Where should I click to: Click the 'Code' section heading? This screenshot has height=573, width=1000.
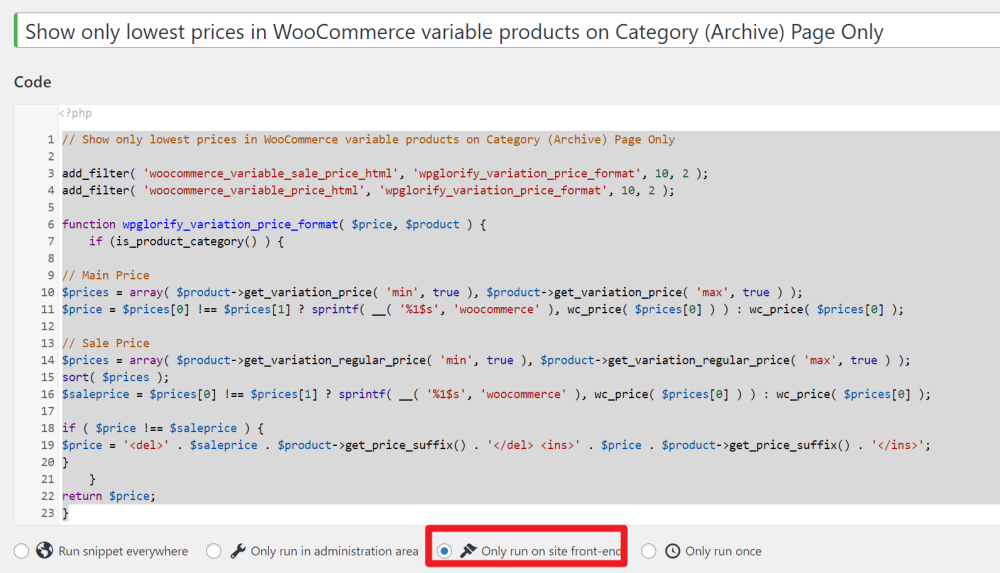pyautogui.click(x=33, y=82)
